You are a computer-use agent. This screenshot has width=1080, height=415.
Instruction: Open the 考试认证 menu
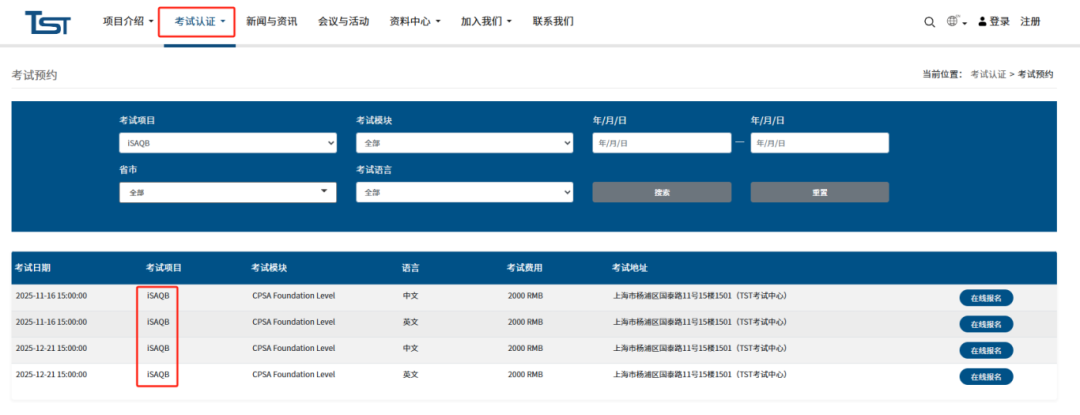click(x=200, y=21)
